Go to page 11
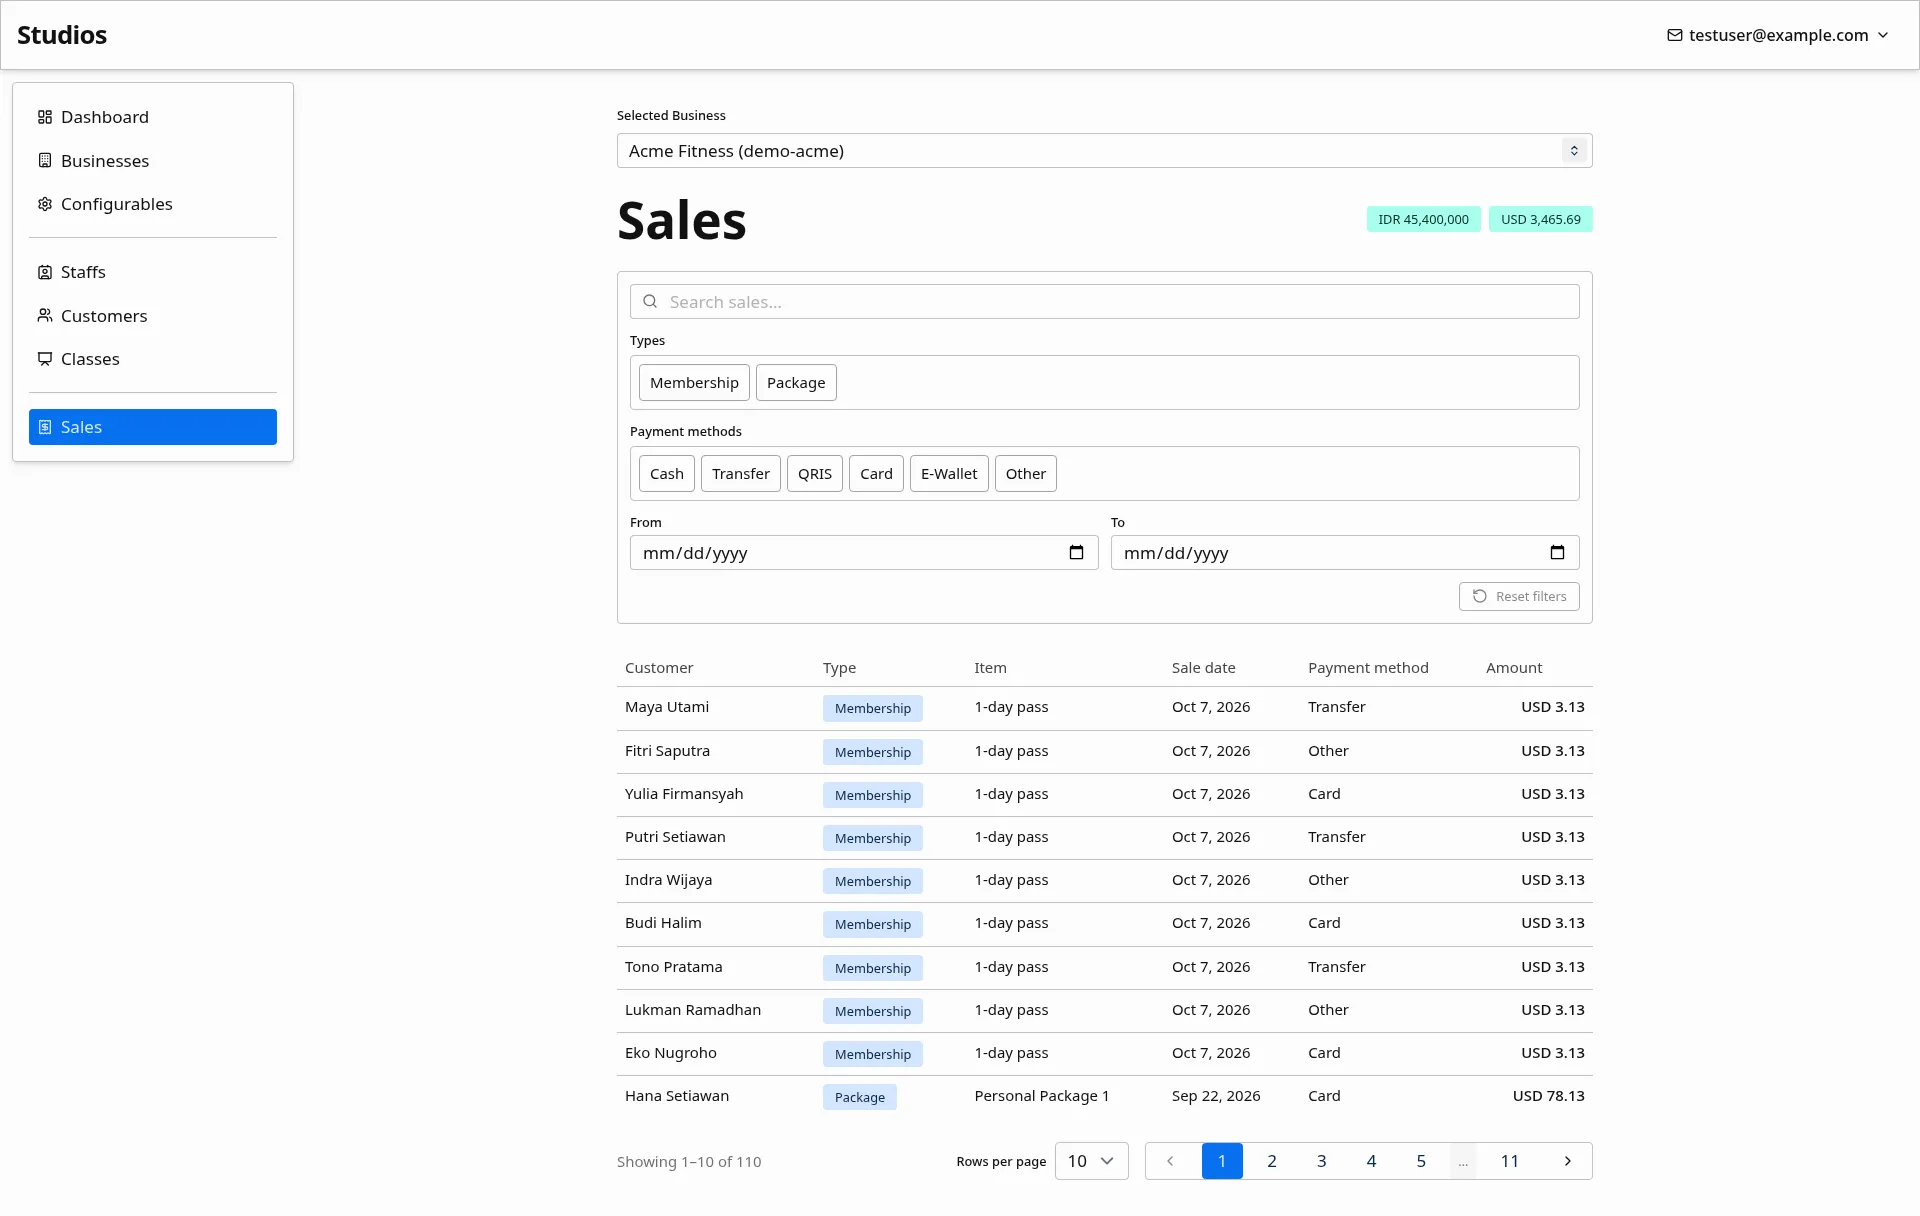This screenshot has height=1216, width=1920. pos(1510,1161)
